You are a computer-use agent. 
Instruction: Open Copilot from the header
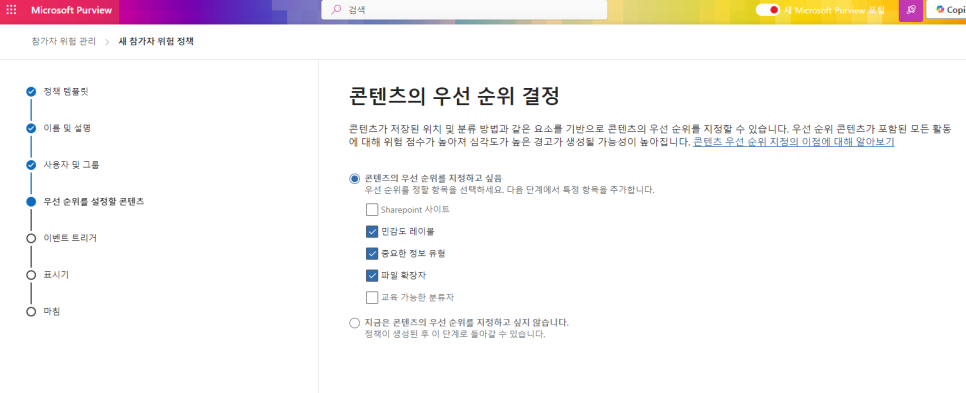946,10
